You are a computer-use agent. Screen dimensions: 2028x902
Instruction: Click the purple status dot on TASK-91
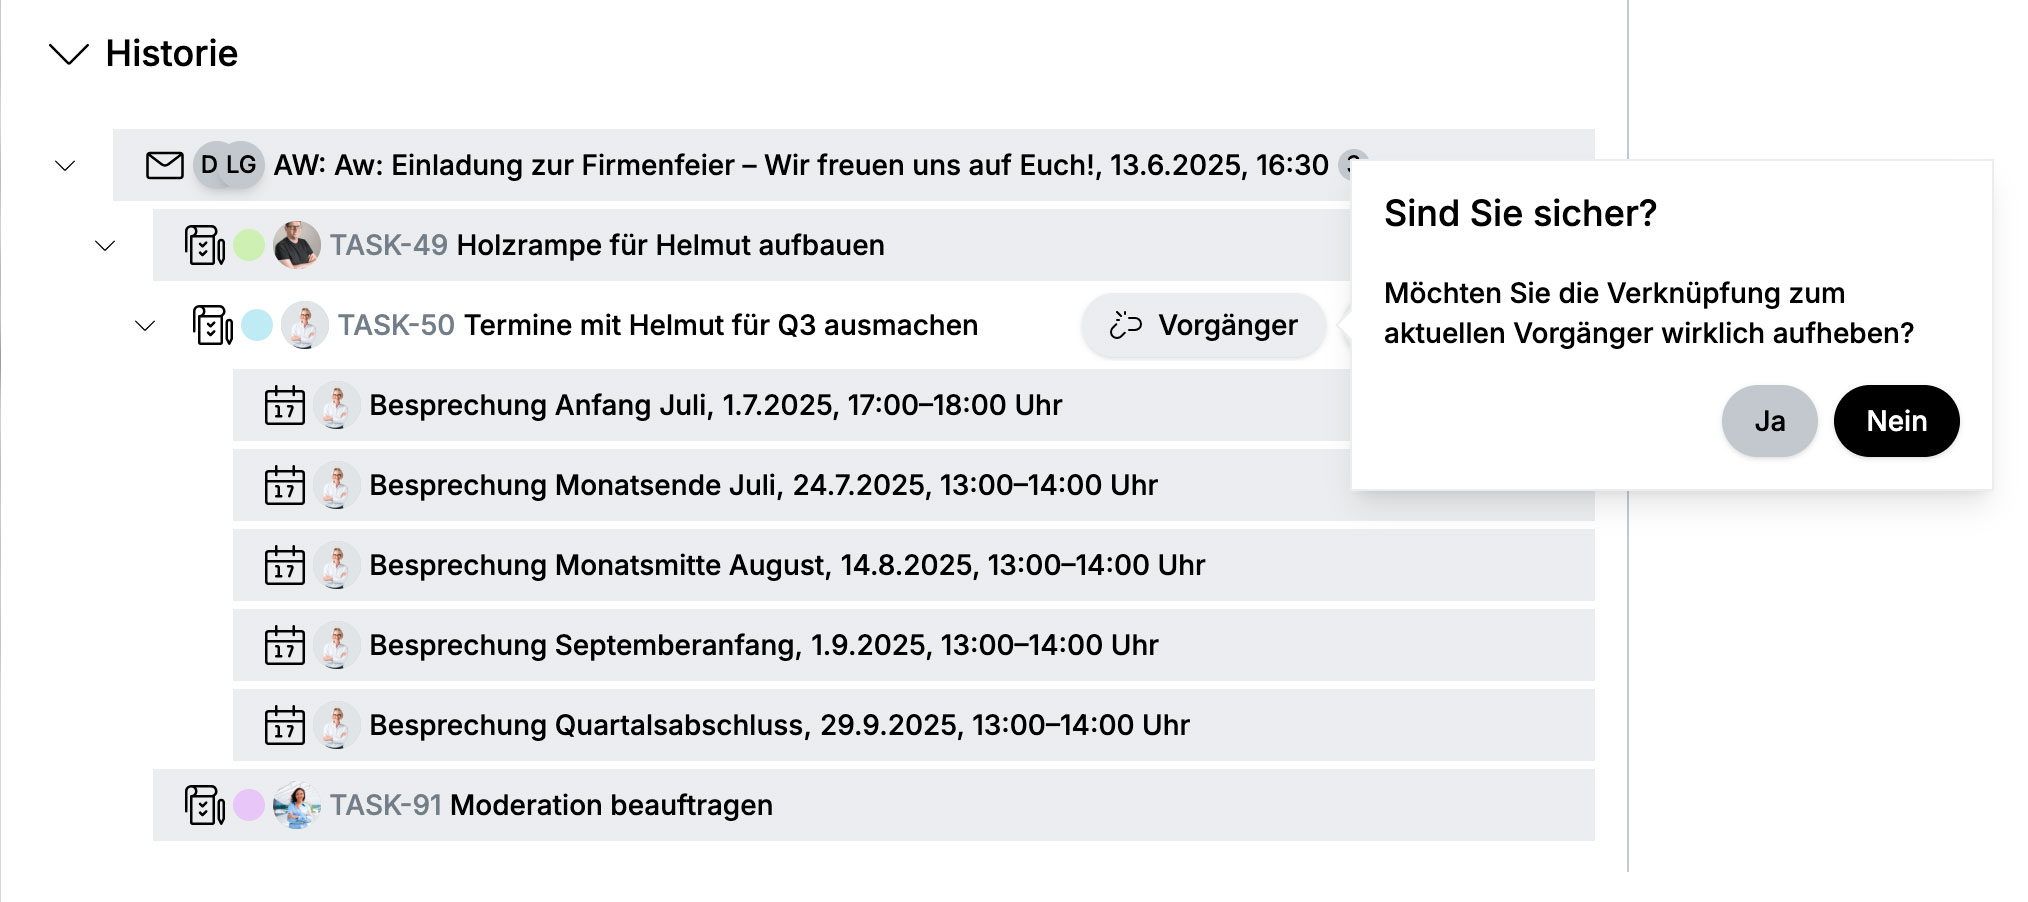(249, 805)
